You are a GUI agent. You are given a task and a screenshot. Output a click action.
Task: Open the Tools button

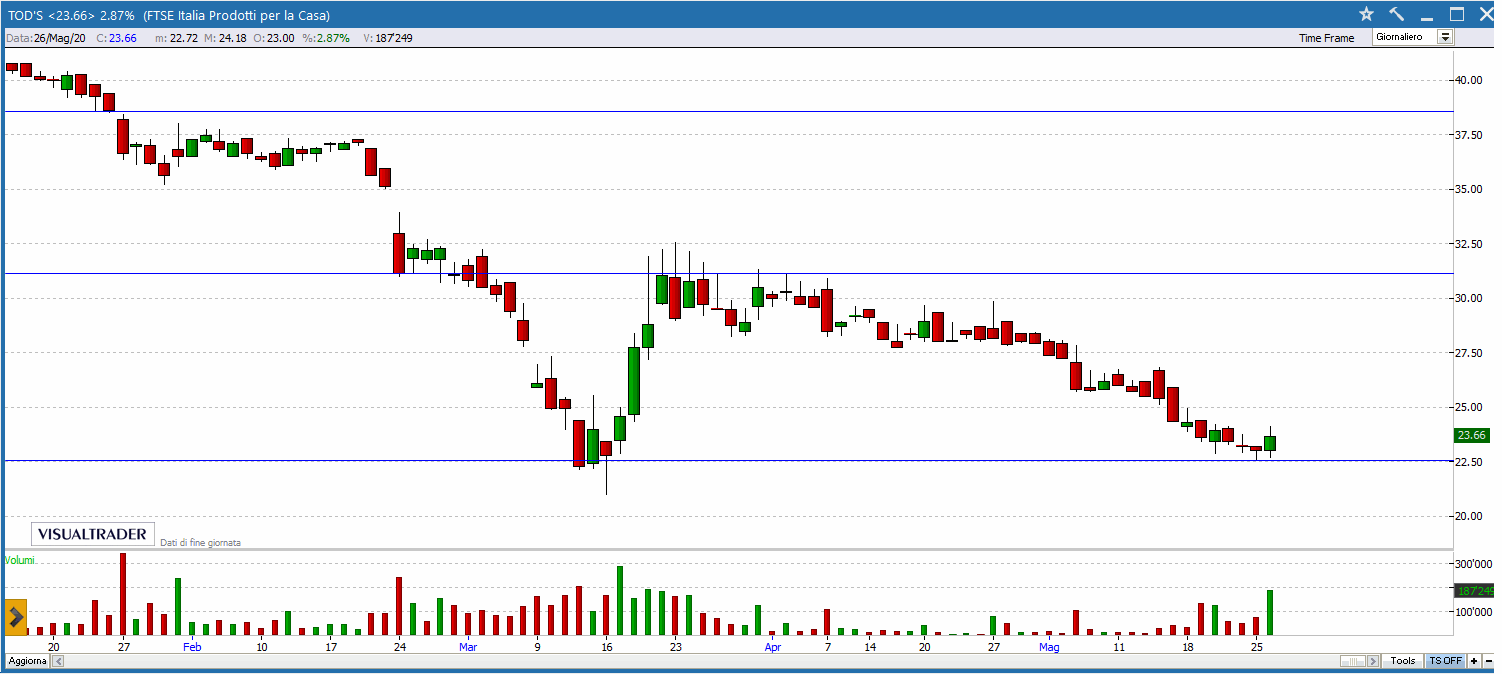point(1402,661)
